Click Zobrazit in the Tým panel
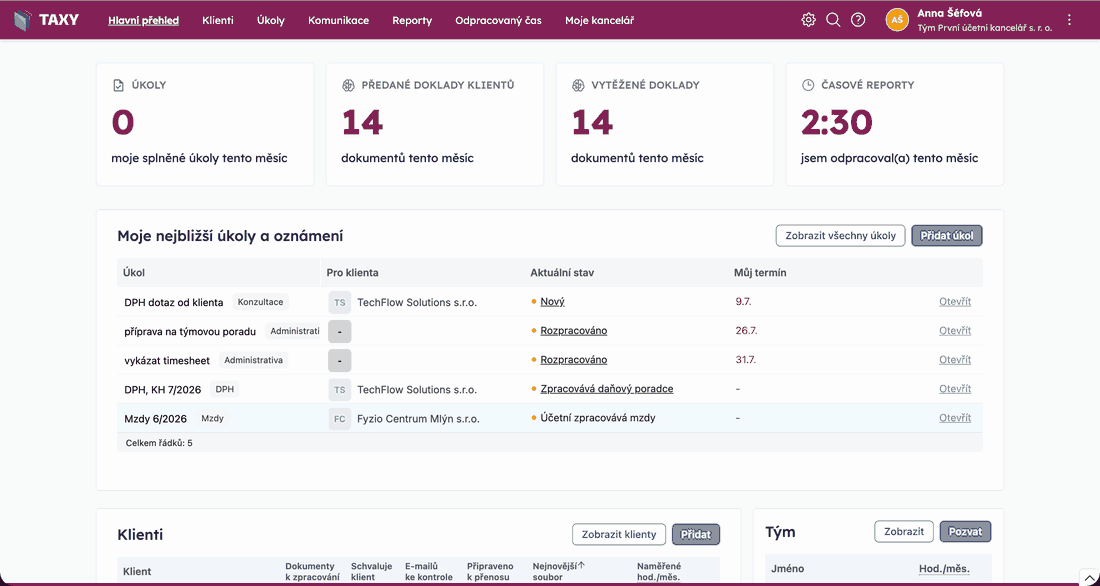Viewport: 1100px width, 586px height. (904, 532)
